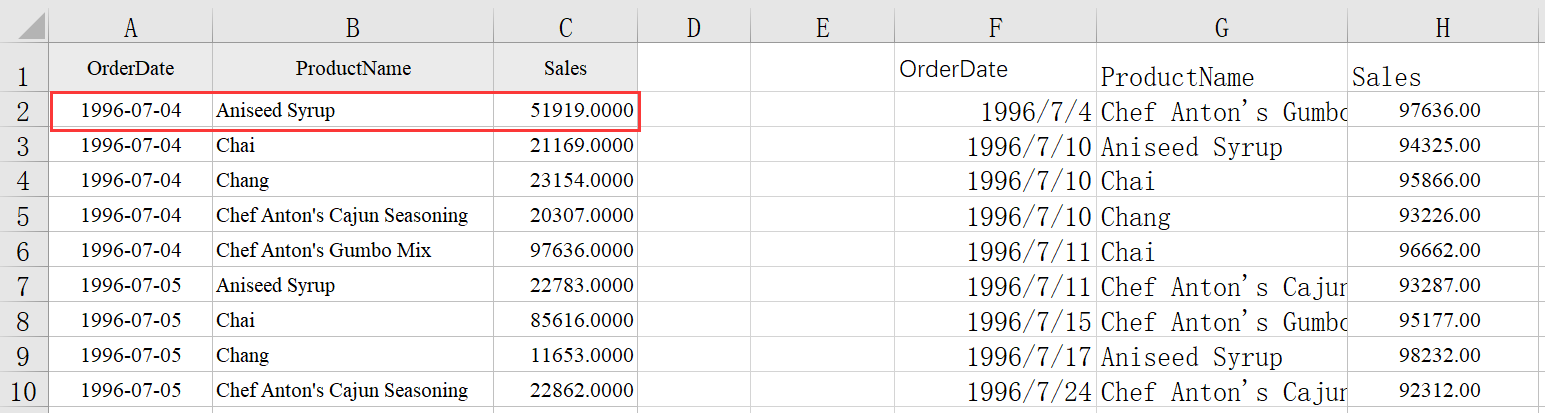Select the 1996/7/4 cell in column F
1545x413 pixels.
(995, 110)
